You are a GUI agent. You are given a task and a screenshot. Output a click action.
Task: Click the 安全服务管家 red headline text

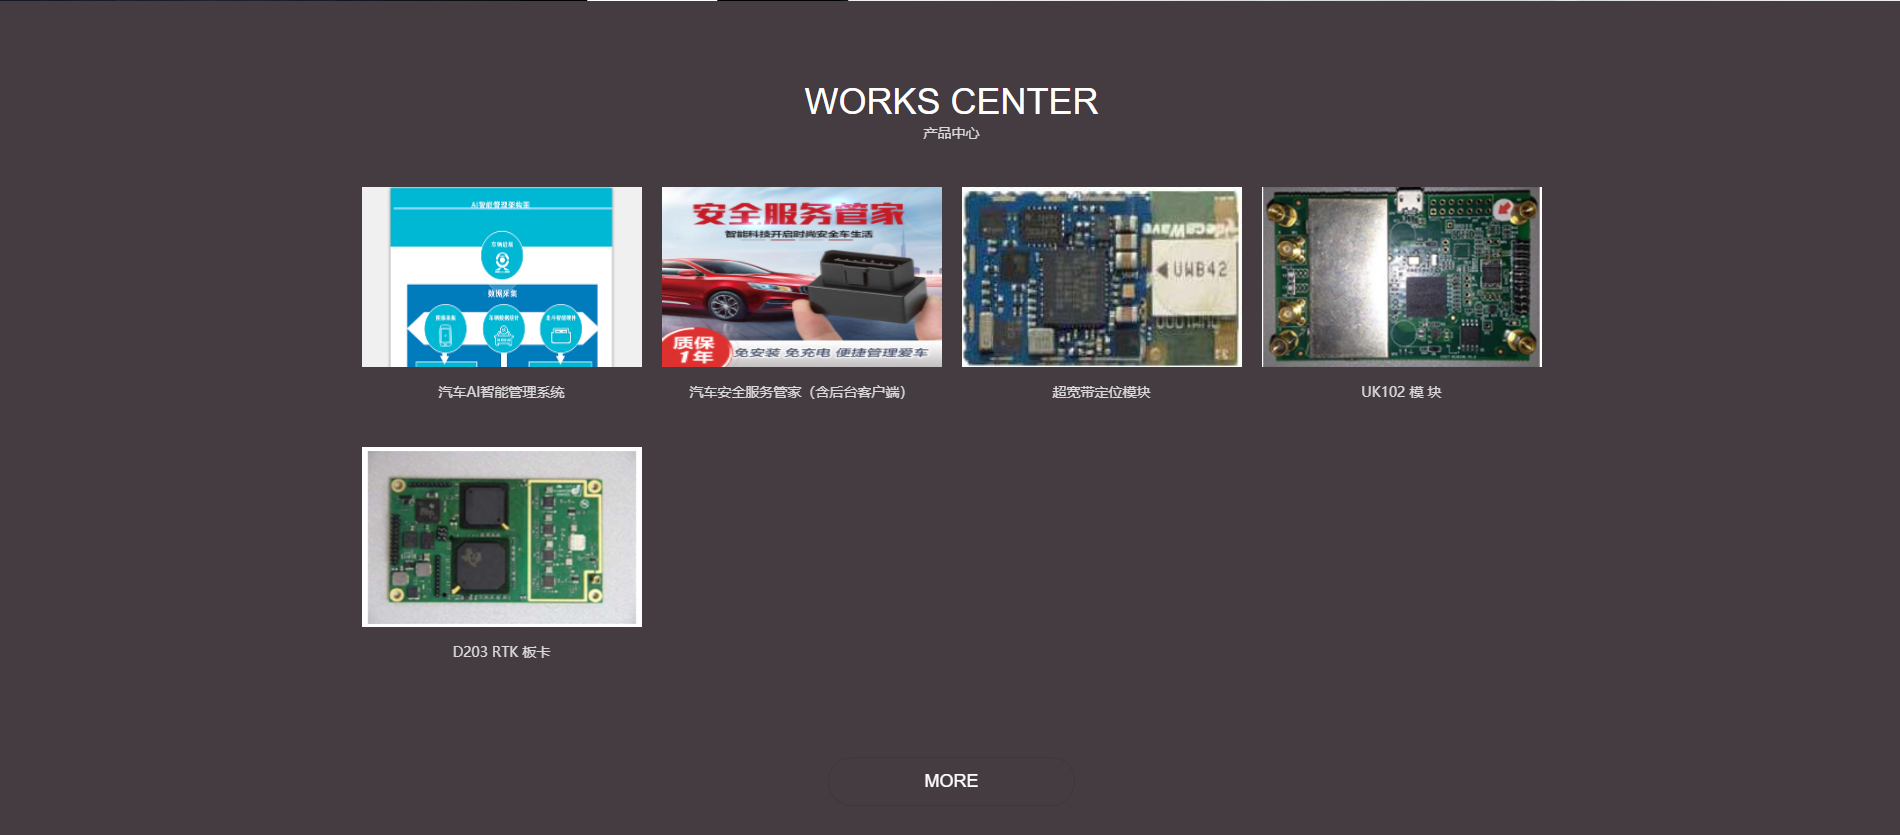(x=798, y=213)
